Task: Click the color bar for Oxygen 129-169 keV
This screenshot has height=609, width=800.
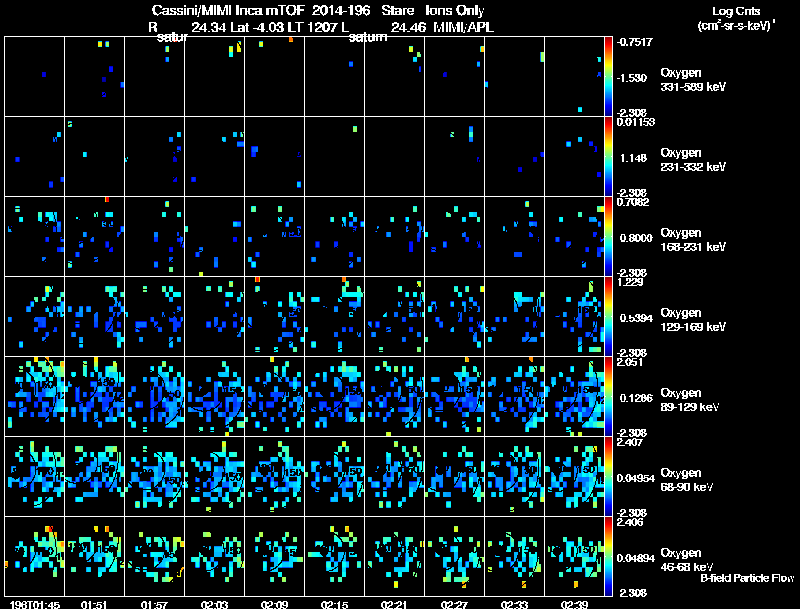Action: pos(609,317)
